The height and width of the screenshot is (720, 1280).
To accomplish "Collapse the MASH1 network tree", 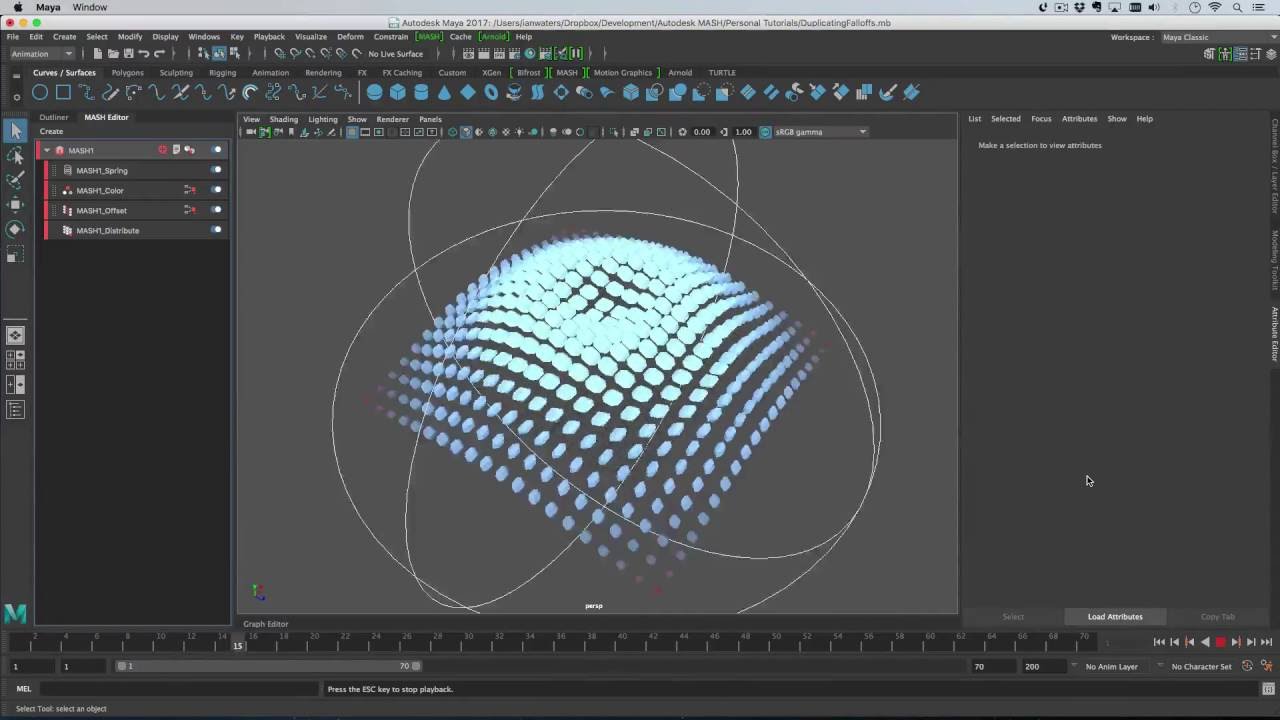I will [x=46, y=150].
